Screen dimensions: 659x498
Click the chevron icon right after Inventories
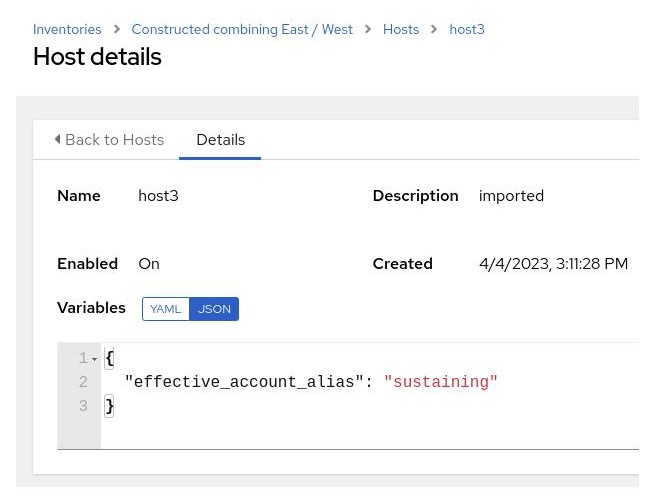116,30
